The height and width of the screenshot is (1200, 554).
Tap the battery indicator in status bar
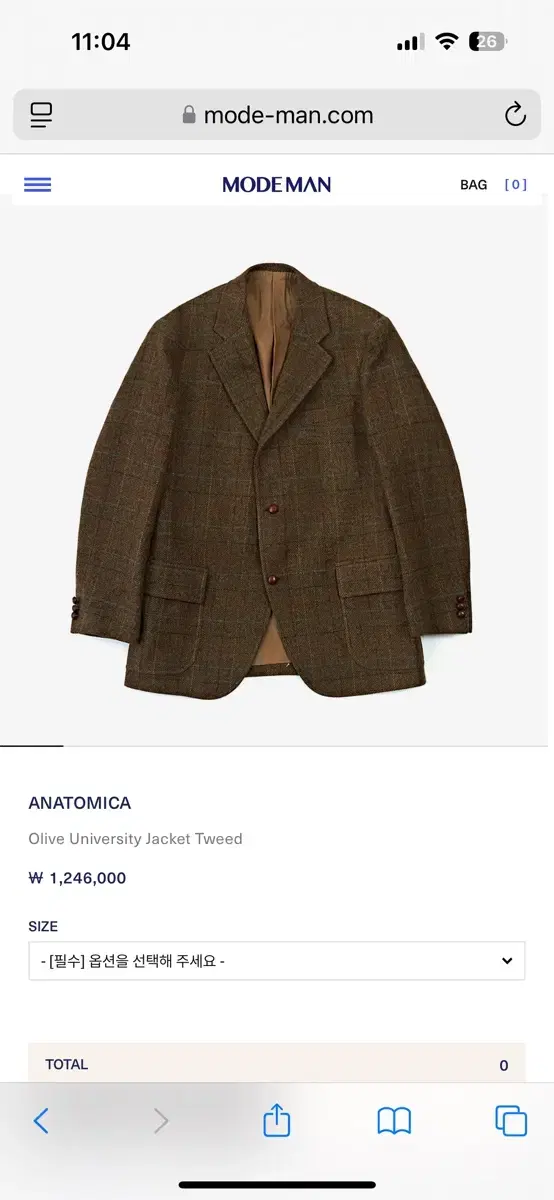[x=488, y=42]
